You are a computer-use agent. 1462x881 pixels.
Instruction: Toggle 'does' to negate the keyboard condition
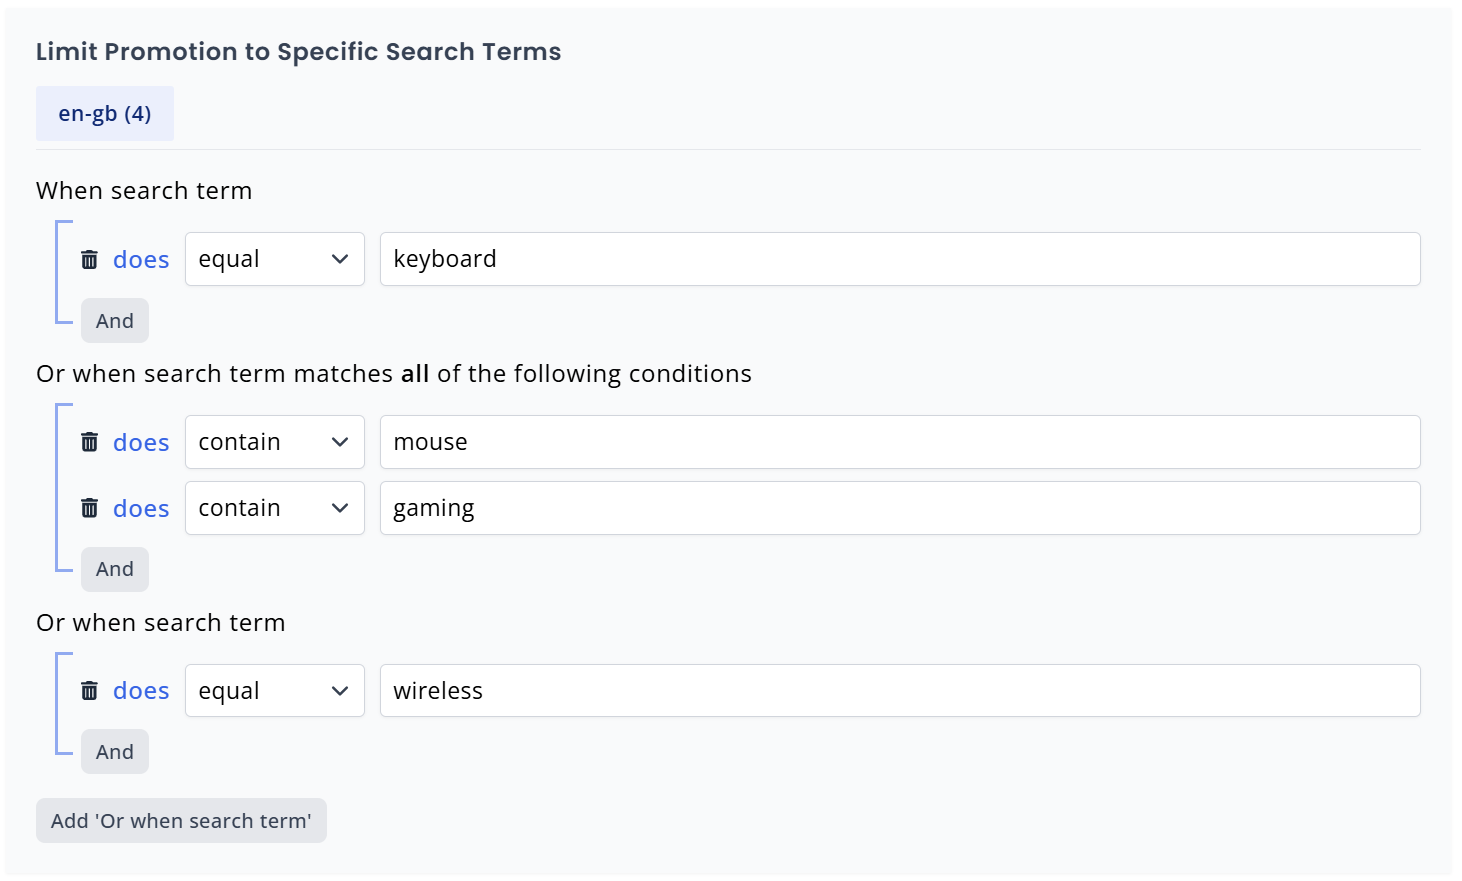click(140, 258)
